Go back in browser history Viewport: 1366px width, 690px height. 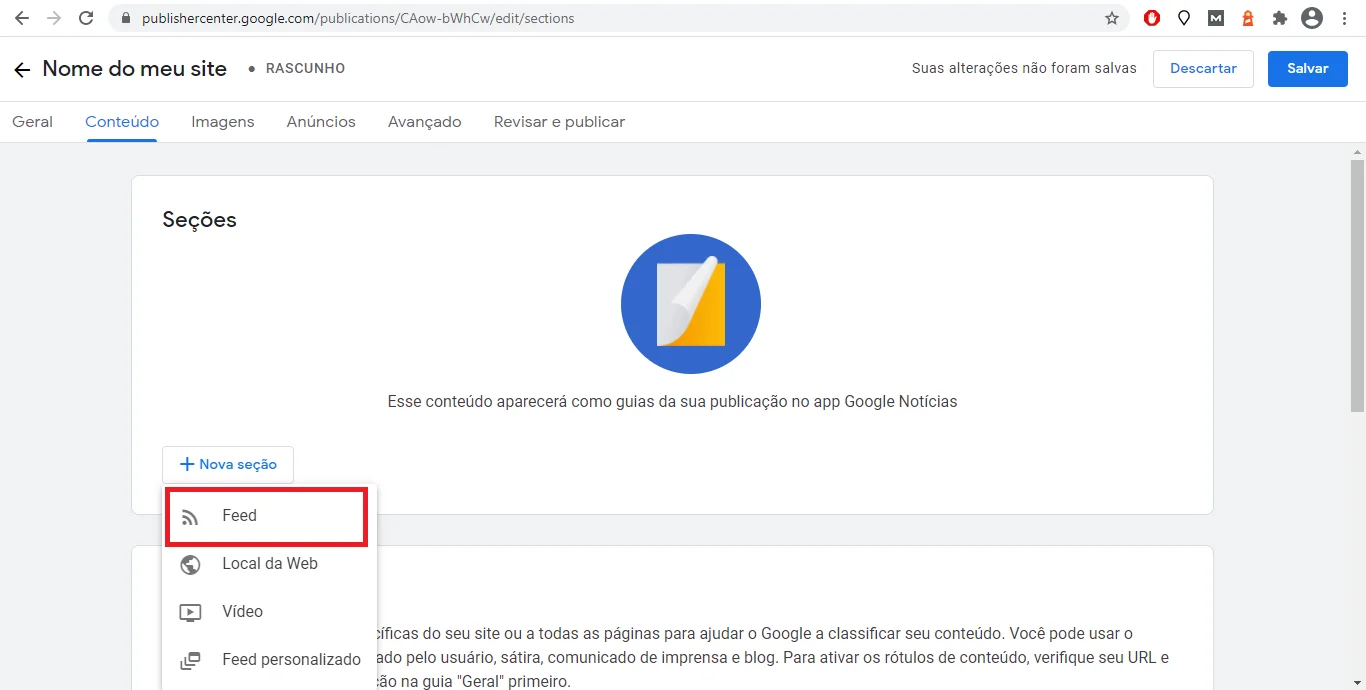(22, 18)
